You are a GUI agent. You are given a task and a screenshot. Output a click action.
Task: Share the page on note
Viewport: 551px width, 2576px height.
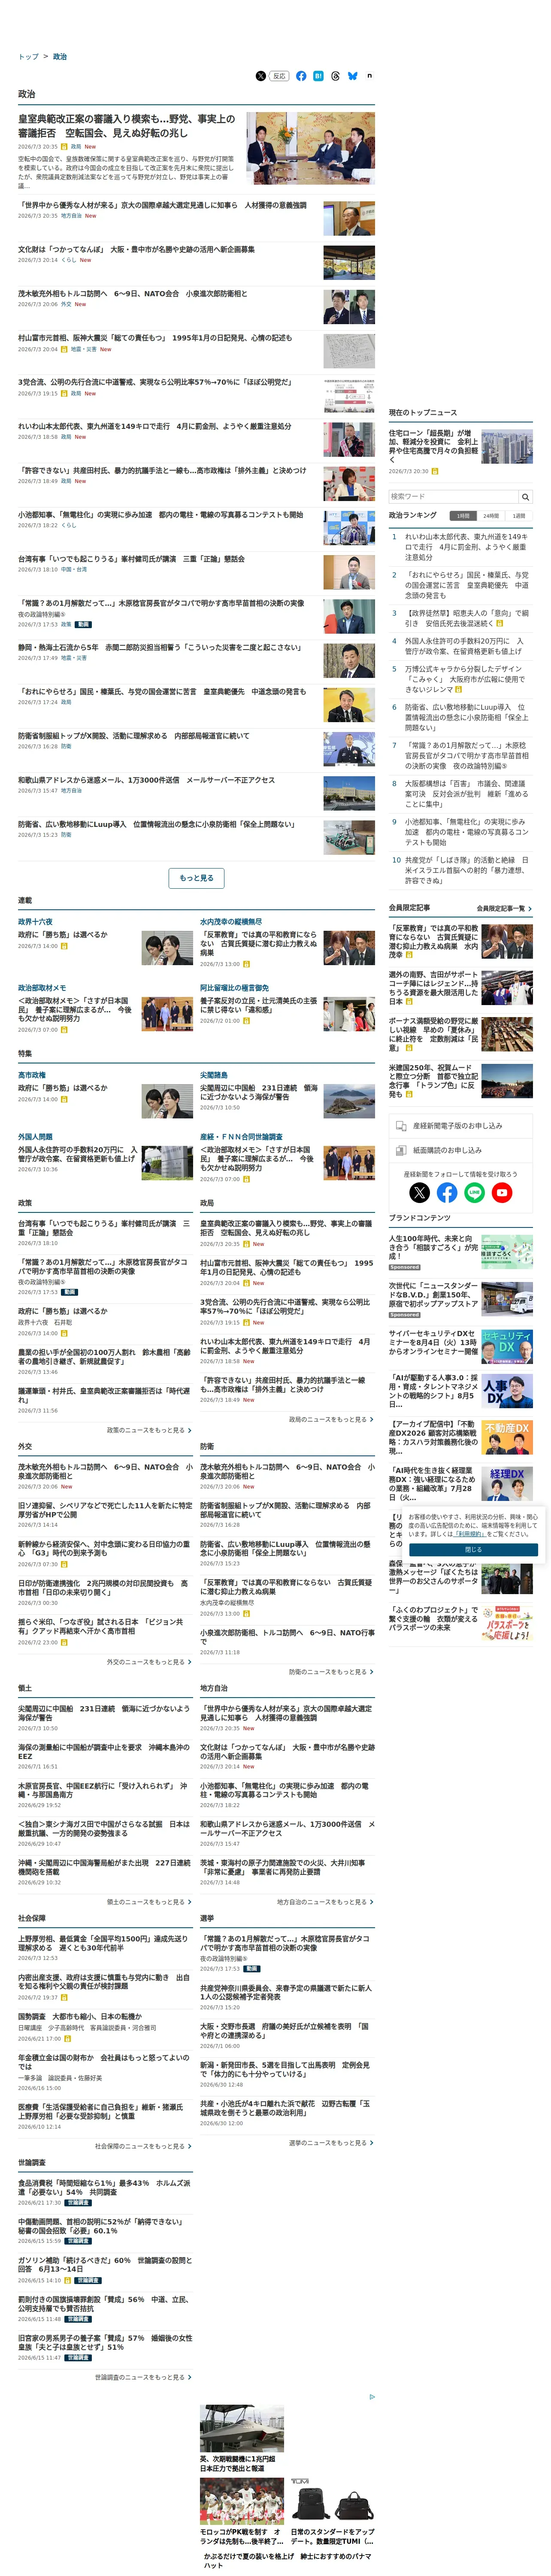pyautogui.click(x=369, y=76)
